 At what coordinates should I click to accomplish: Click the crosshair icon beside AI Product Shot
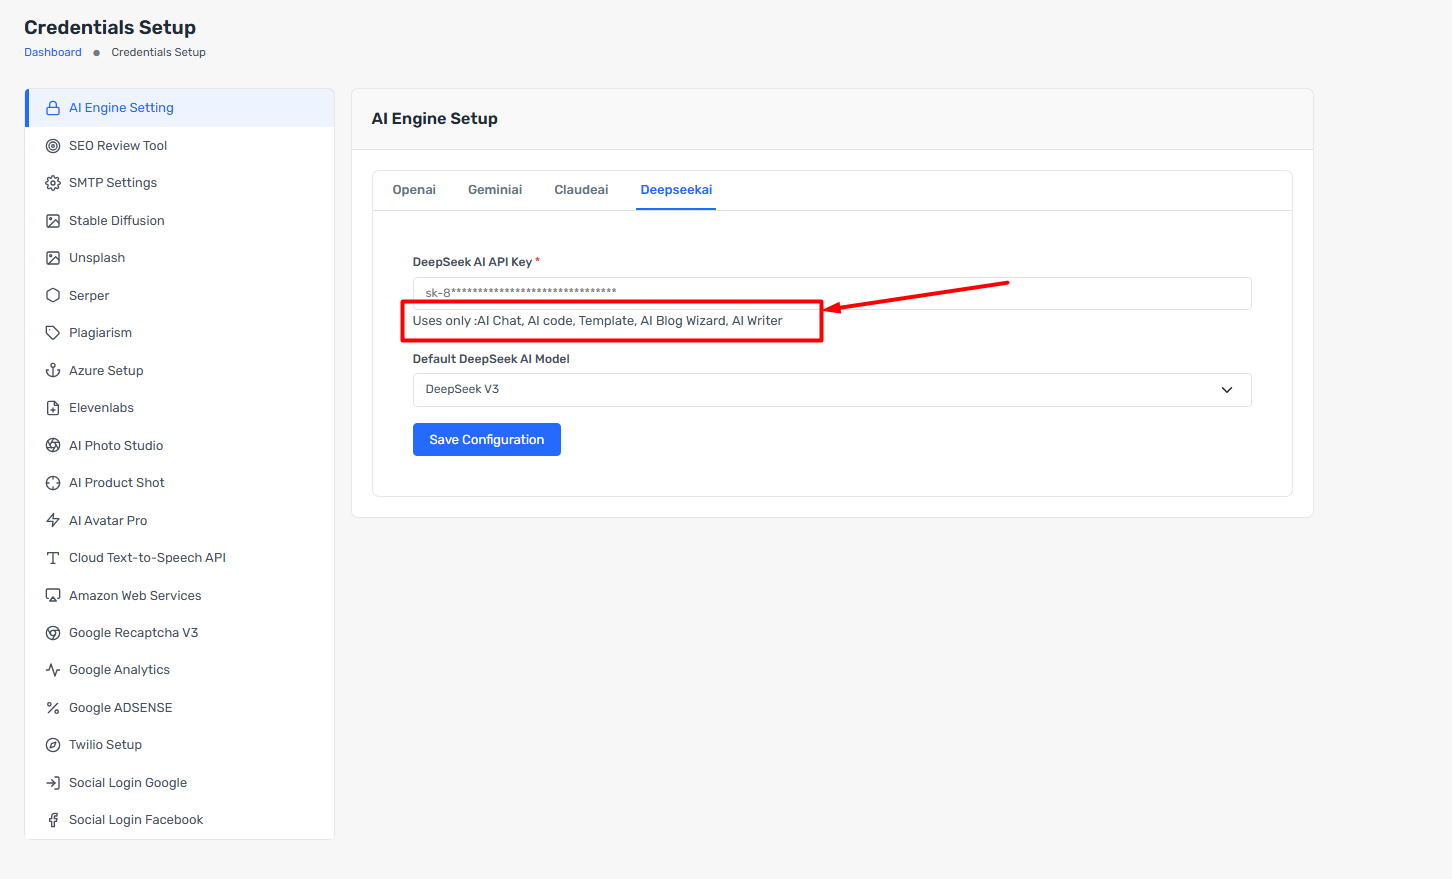(x=53, y=483)
